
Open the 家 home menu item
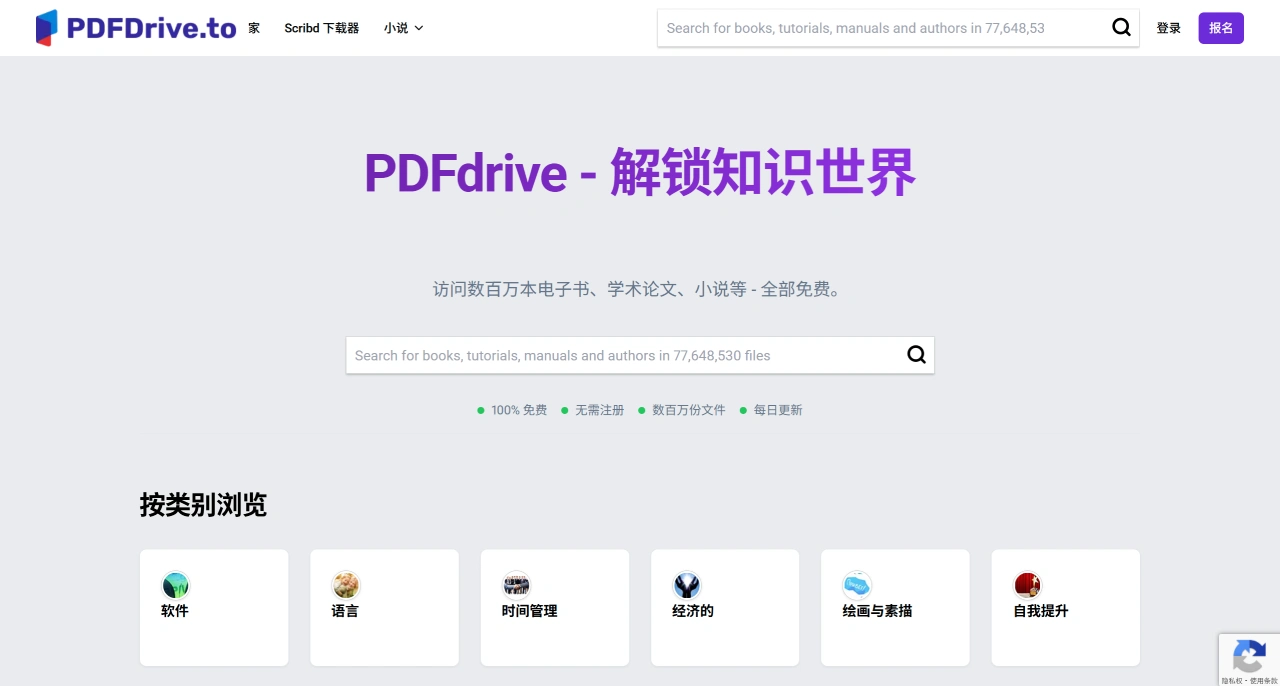tap(254, 28)
